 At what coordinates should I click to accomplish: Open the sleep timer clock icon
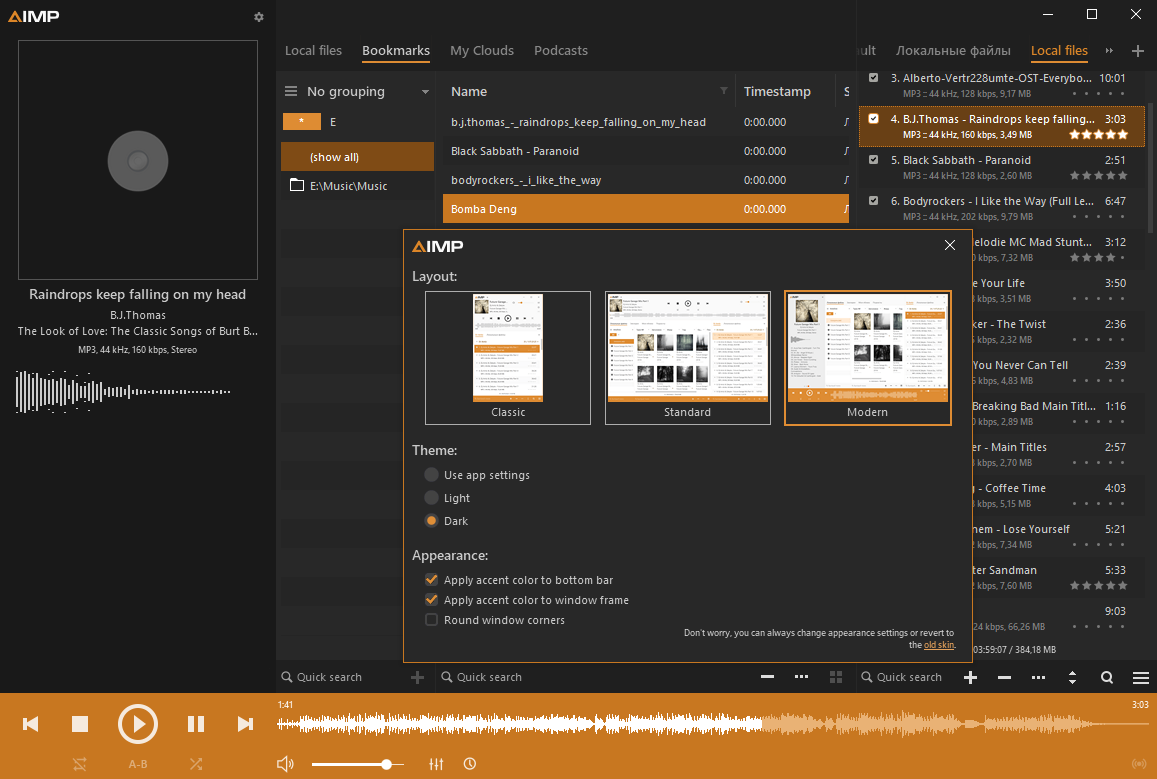(x=470, y=764)
